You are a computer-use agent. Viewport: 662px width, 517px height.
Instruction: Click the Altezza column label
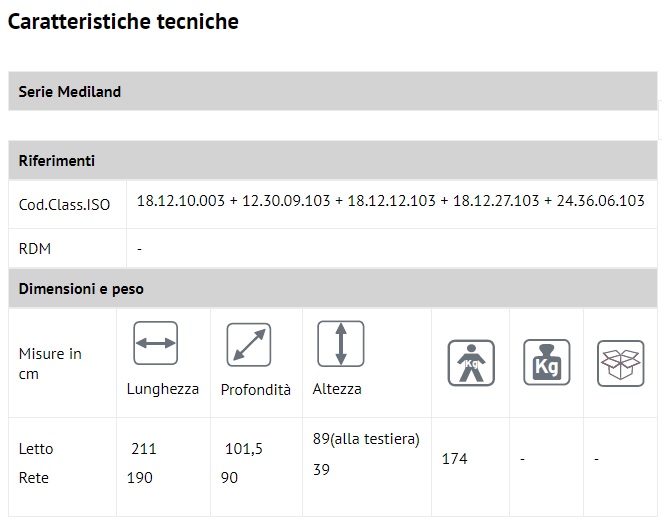tap(337, 389)
